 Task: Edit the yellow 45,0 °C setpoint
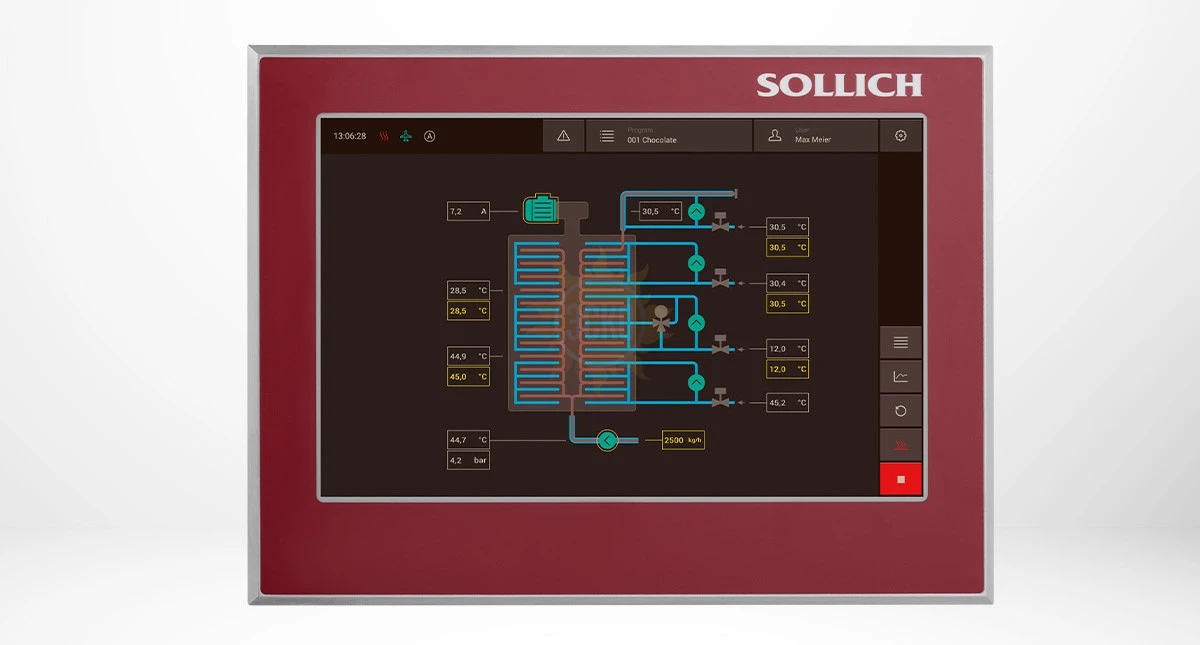[x=468, y=377]
